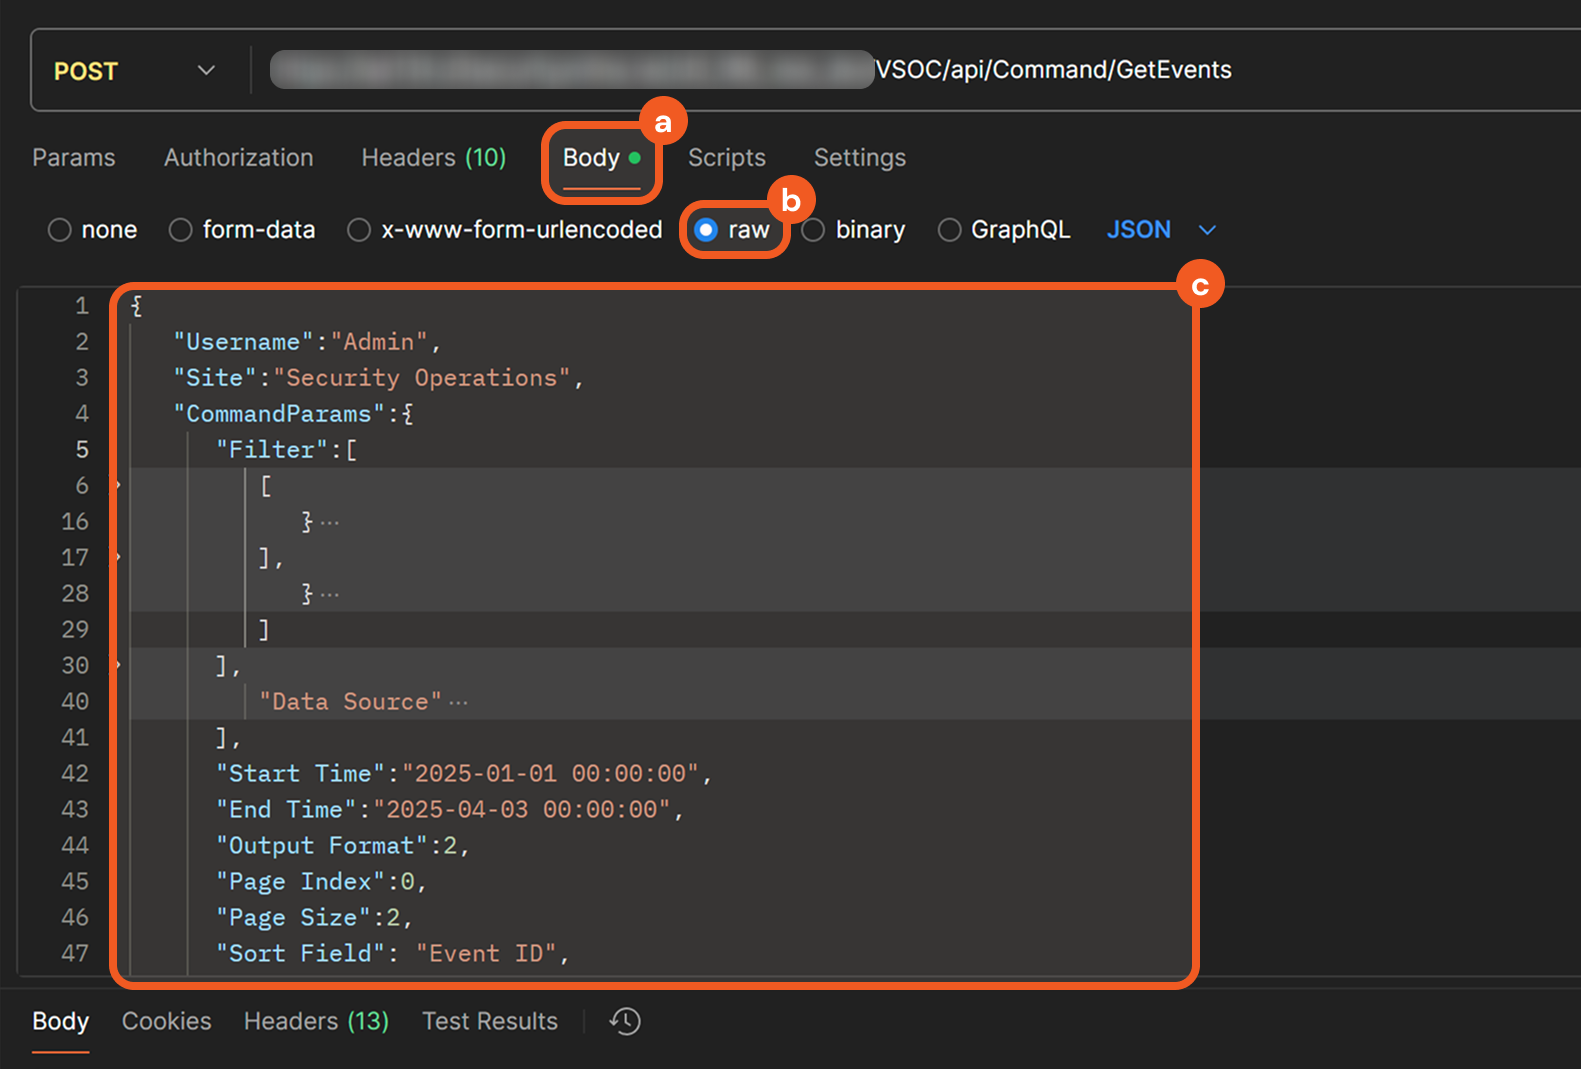The image size is (1581, 1069).
Task: Select x-www-form-urlencoded body type
Action: [359, 230]
